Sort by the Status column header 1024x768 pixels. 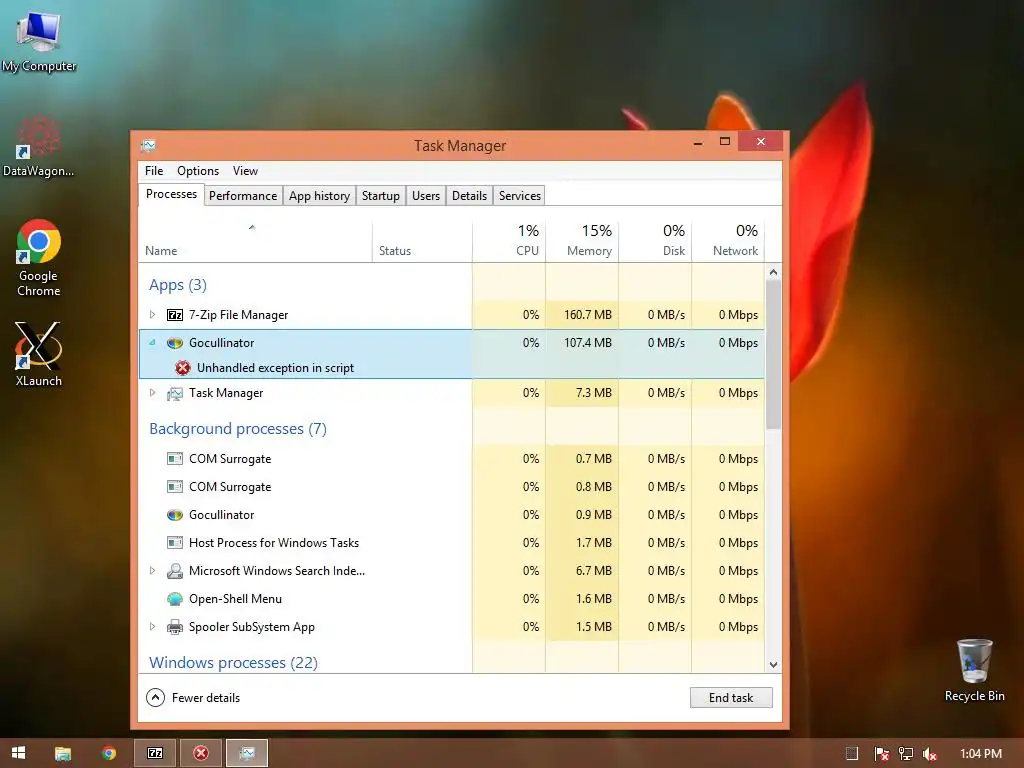tap(422, 242)
